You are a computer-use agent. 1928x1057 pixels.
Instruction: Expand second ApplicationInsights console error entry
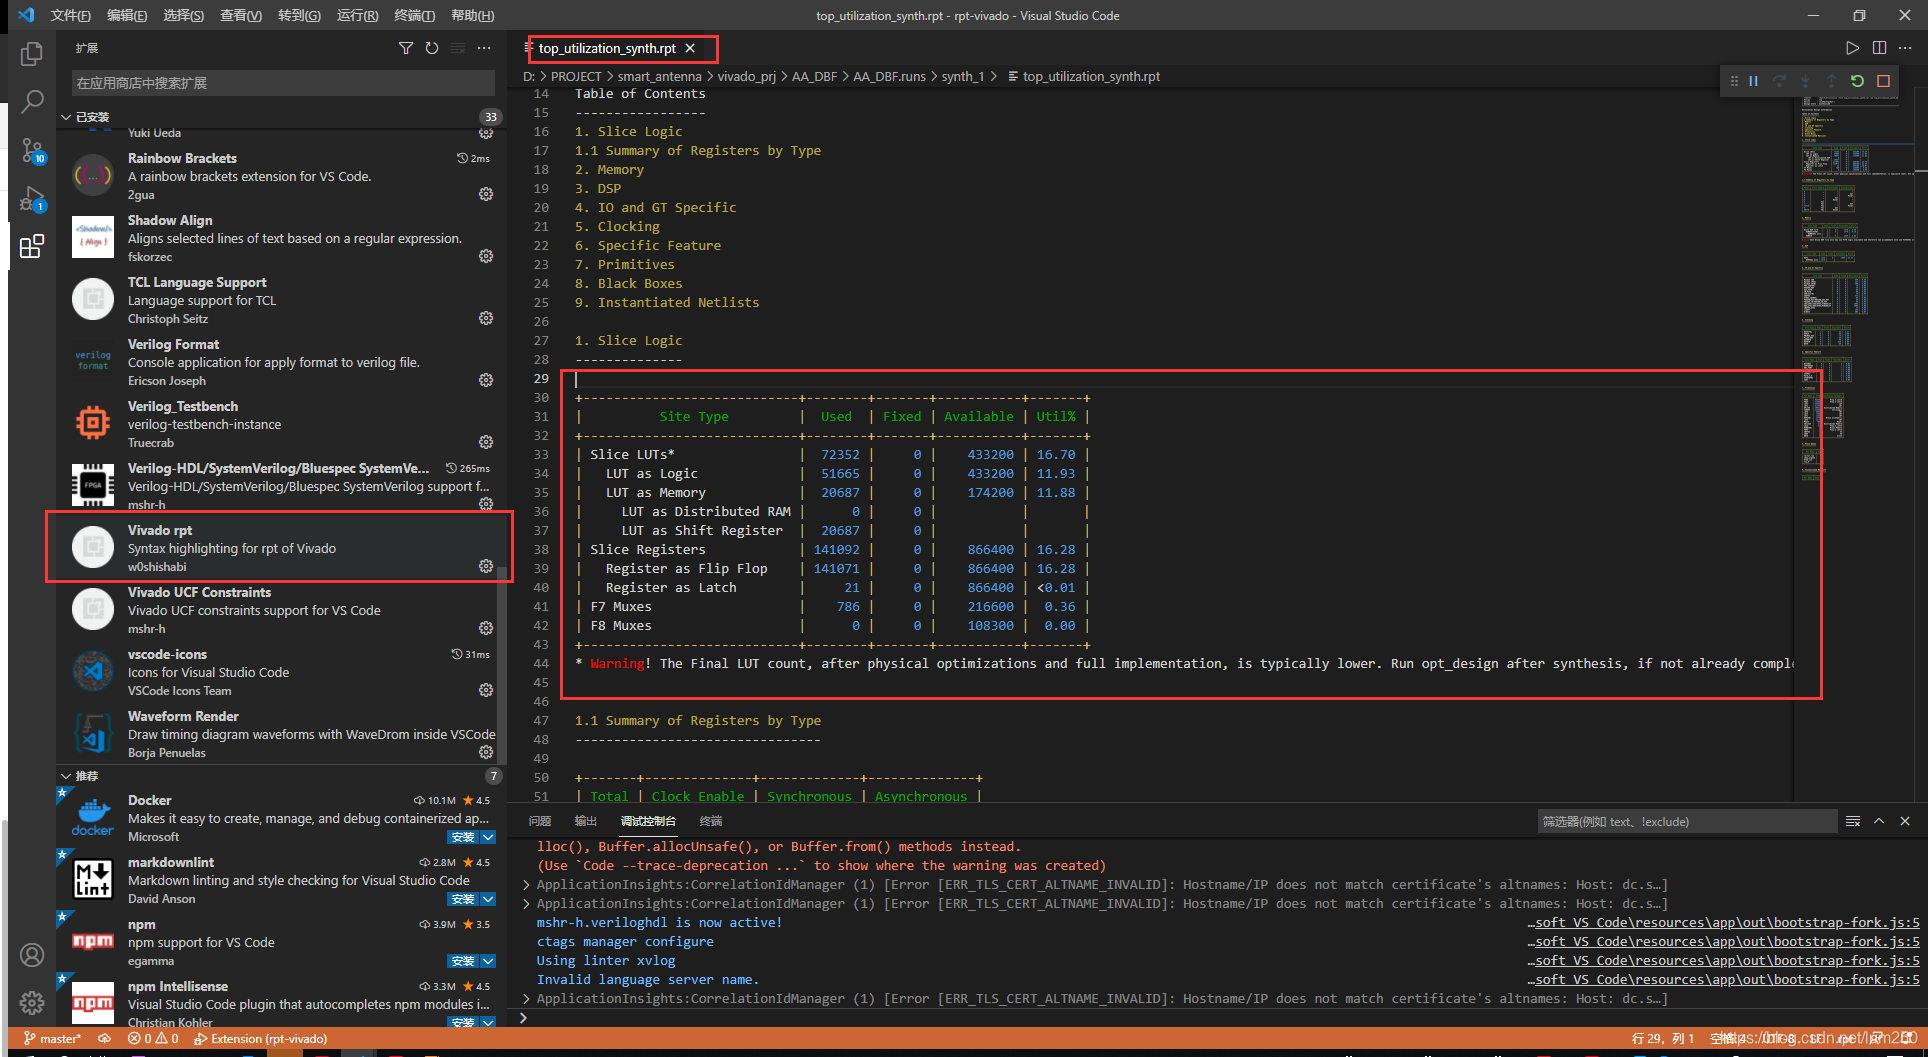(x=527, y=904)
